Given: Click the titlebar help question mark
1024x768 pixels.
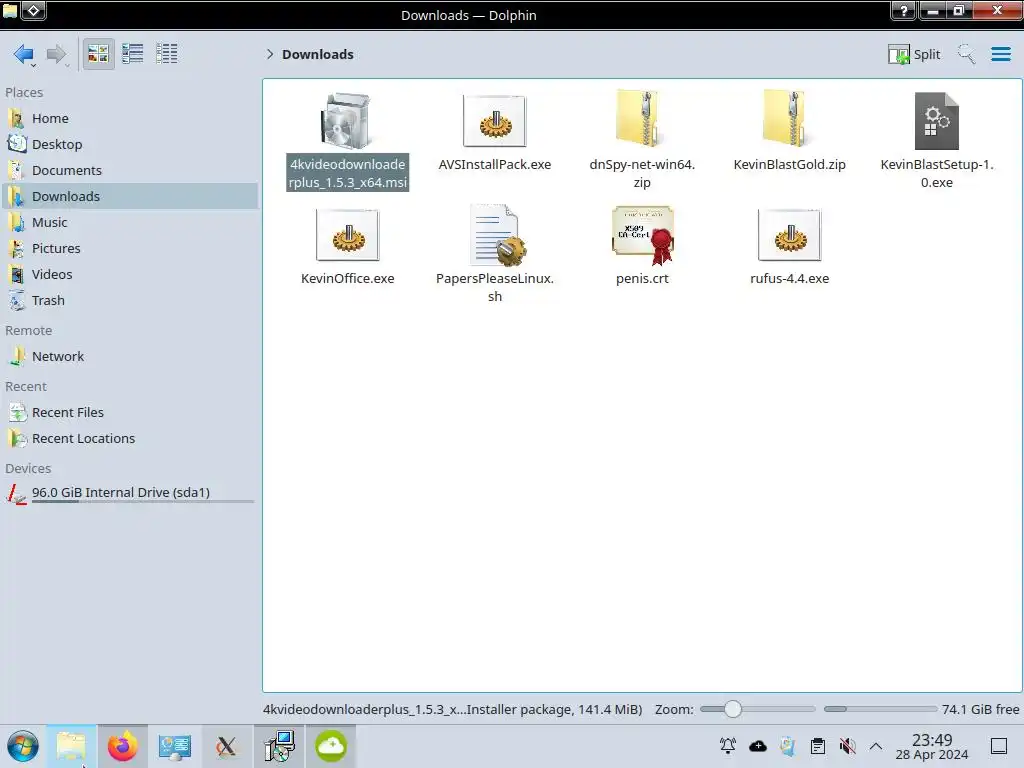Looking at the screenshot, I should point(903,10).
